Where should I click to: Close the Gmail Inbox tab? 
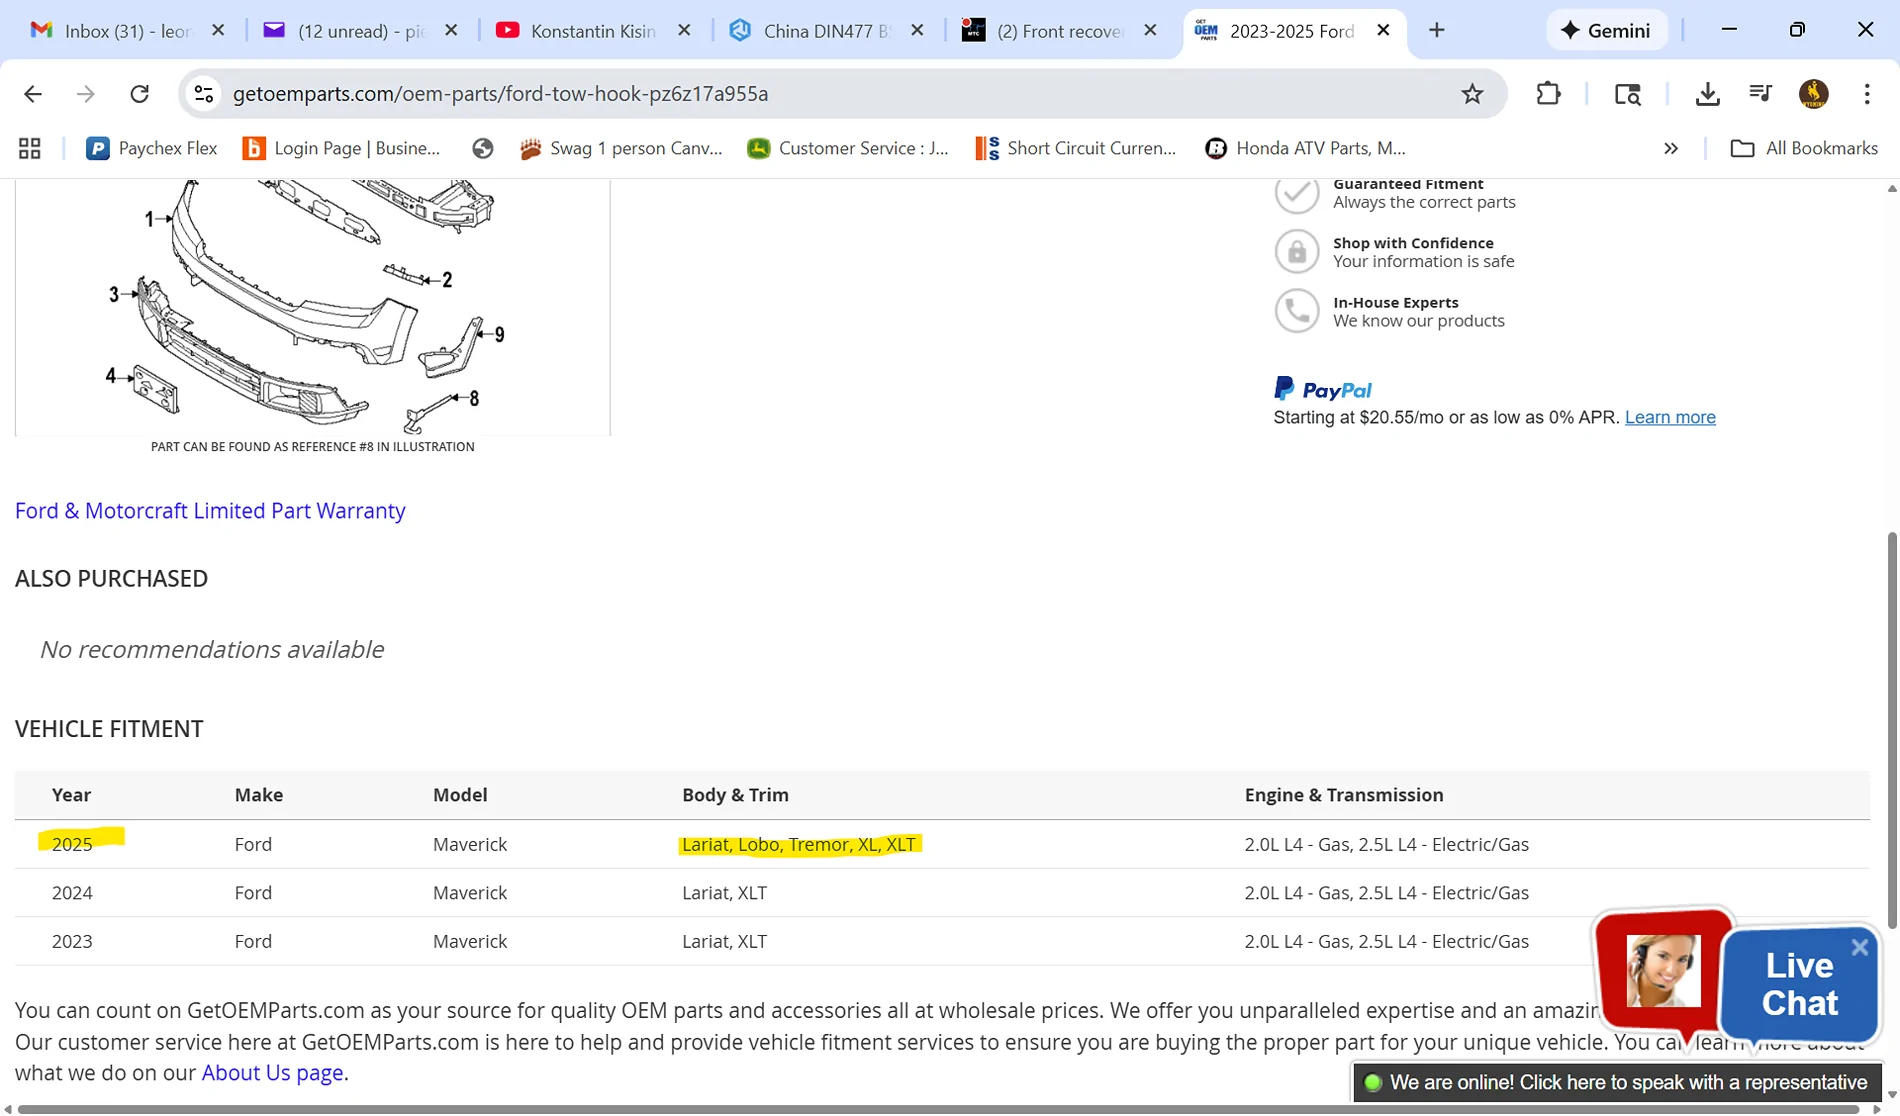coord(218,31)
